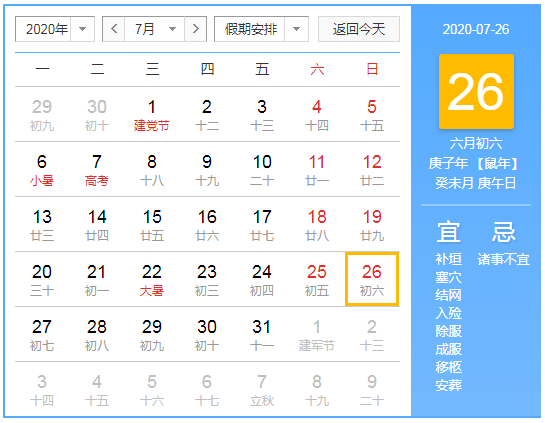Viewport: 545px width, 423px height.
Task: Go to previous month with left arrow
Action: click(x=114, y=29)
